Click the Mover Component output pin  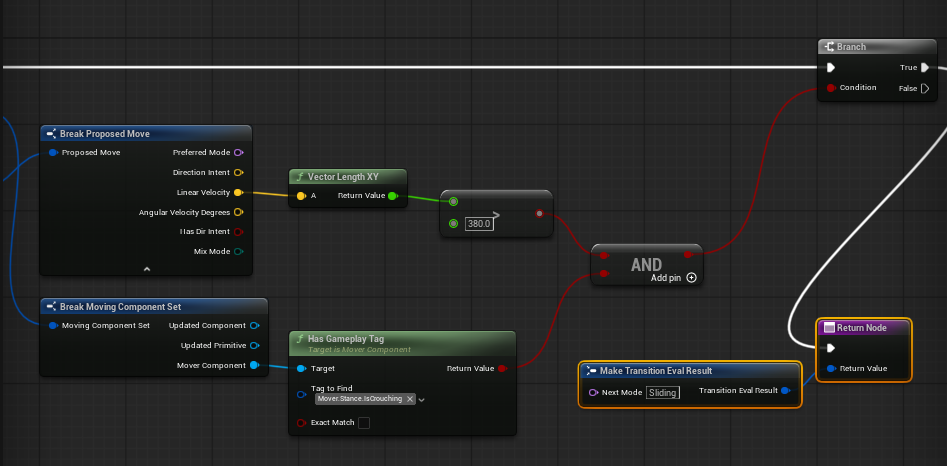coord(254,365)
